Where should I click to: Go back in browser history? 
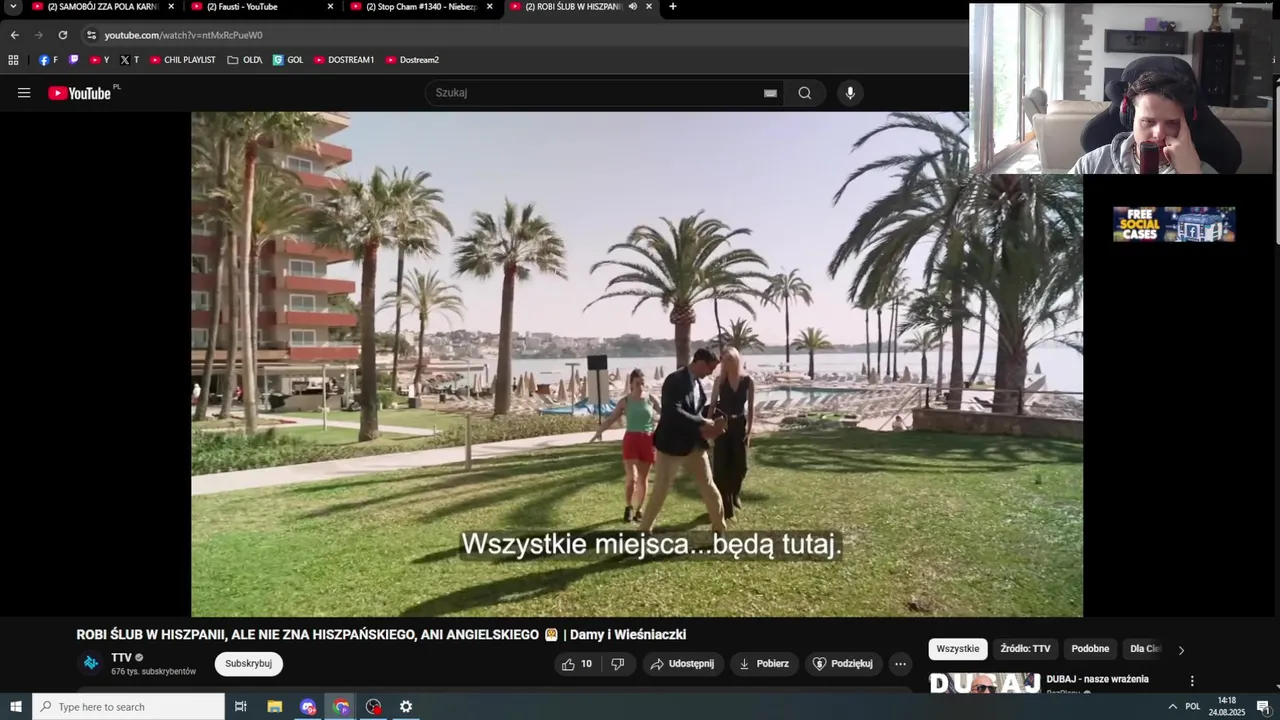pos(14,35)
